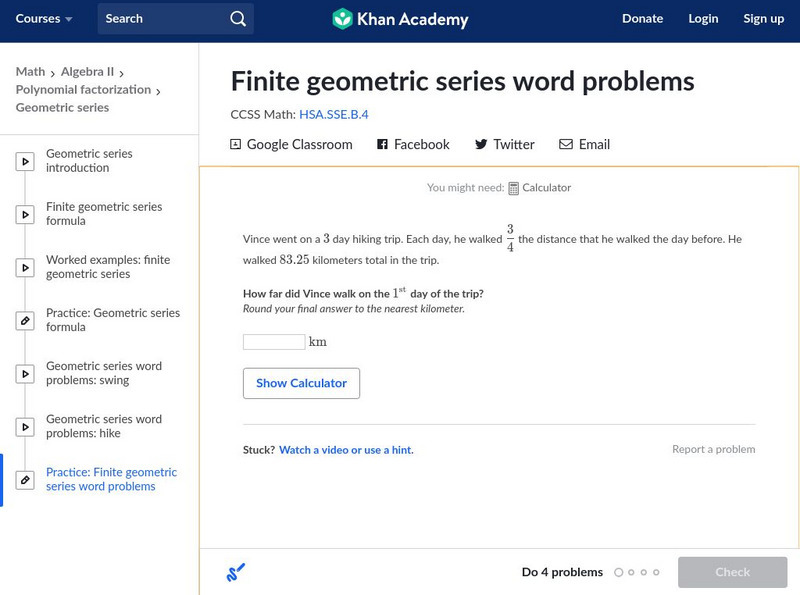Click the search magnifier icon
Image resolution: width=800 pixels, height=595 pixels.
237,19
